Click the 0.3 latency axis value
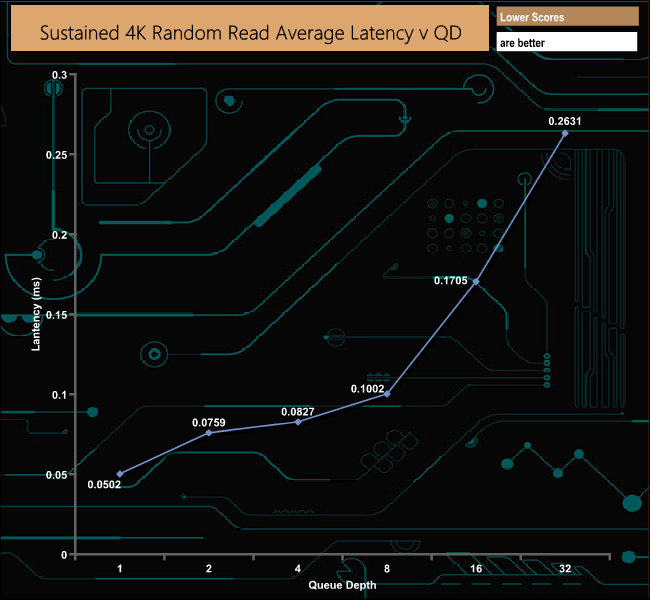 point(59,75)
